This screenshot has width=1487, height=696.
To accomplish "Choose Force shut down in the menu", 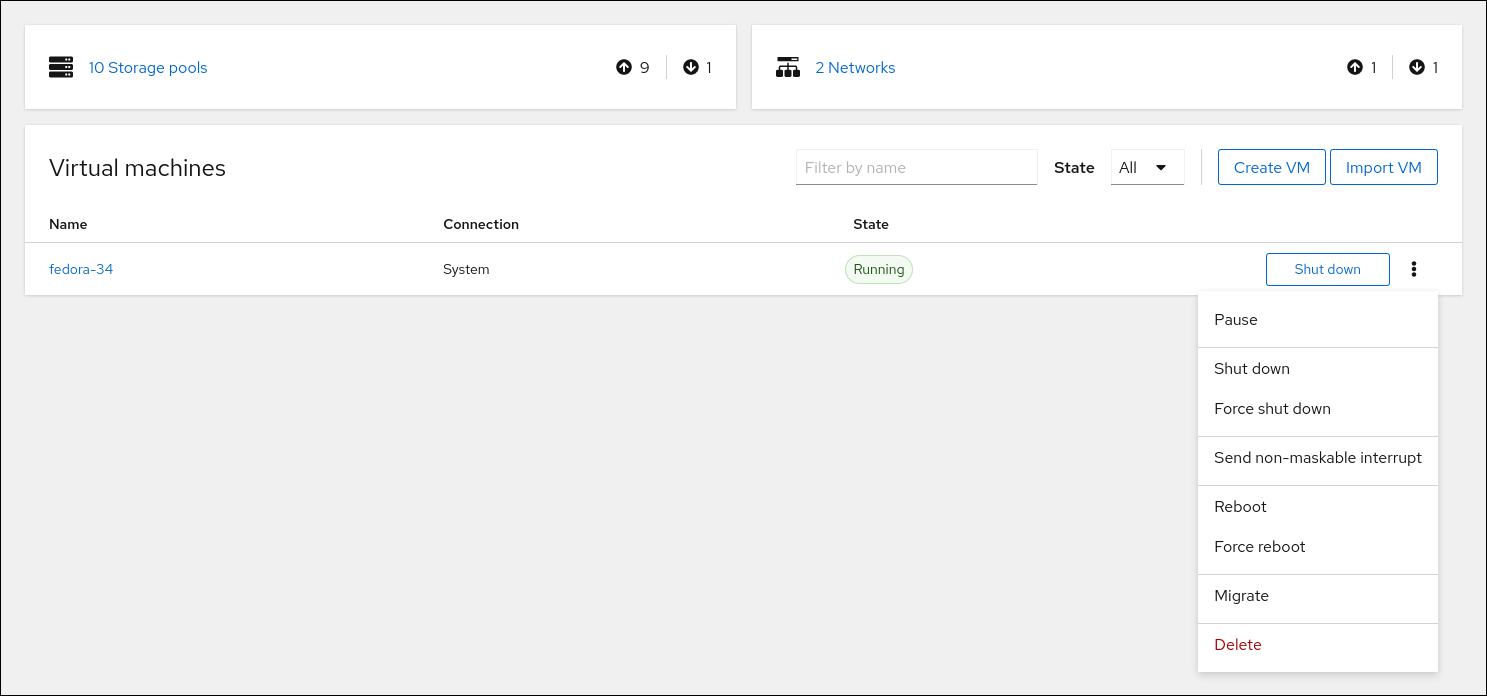I will pos(1272,409).
